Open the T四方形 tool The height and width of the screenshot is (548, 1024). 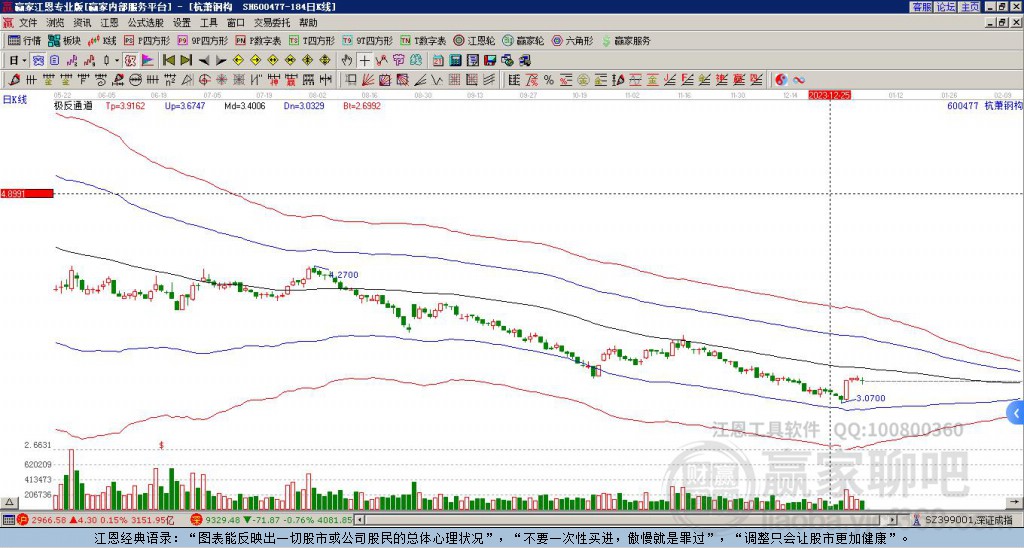click(x=312, y=40)
